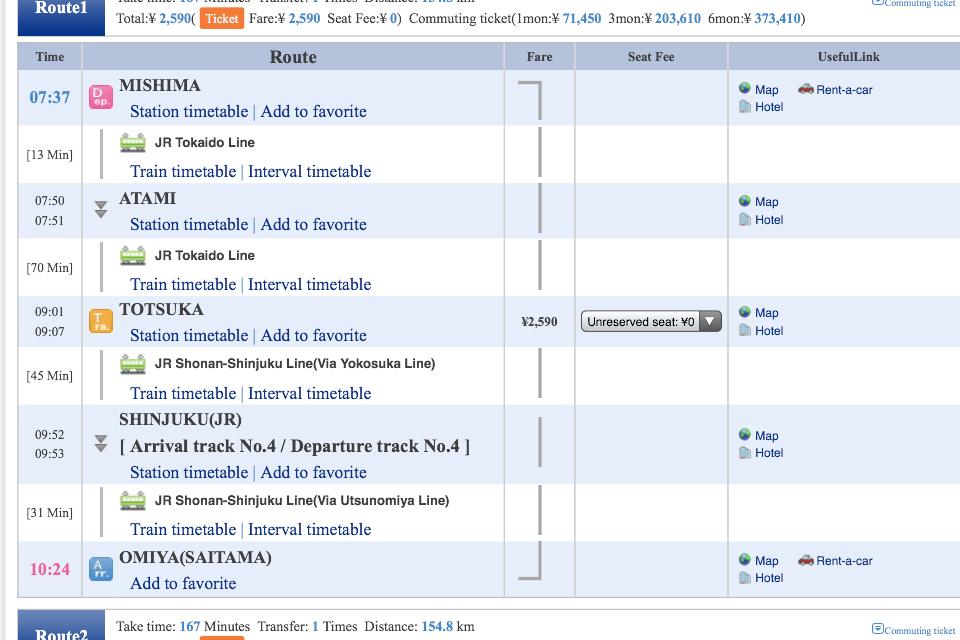Open the Unreserved seat ¥0 dropdown

[651, 322]
